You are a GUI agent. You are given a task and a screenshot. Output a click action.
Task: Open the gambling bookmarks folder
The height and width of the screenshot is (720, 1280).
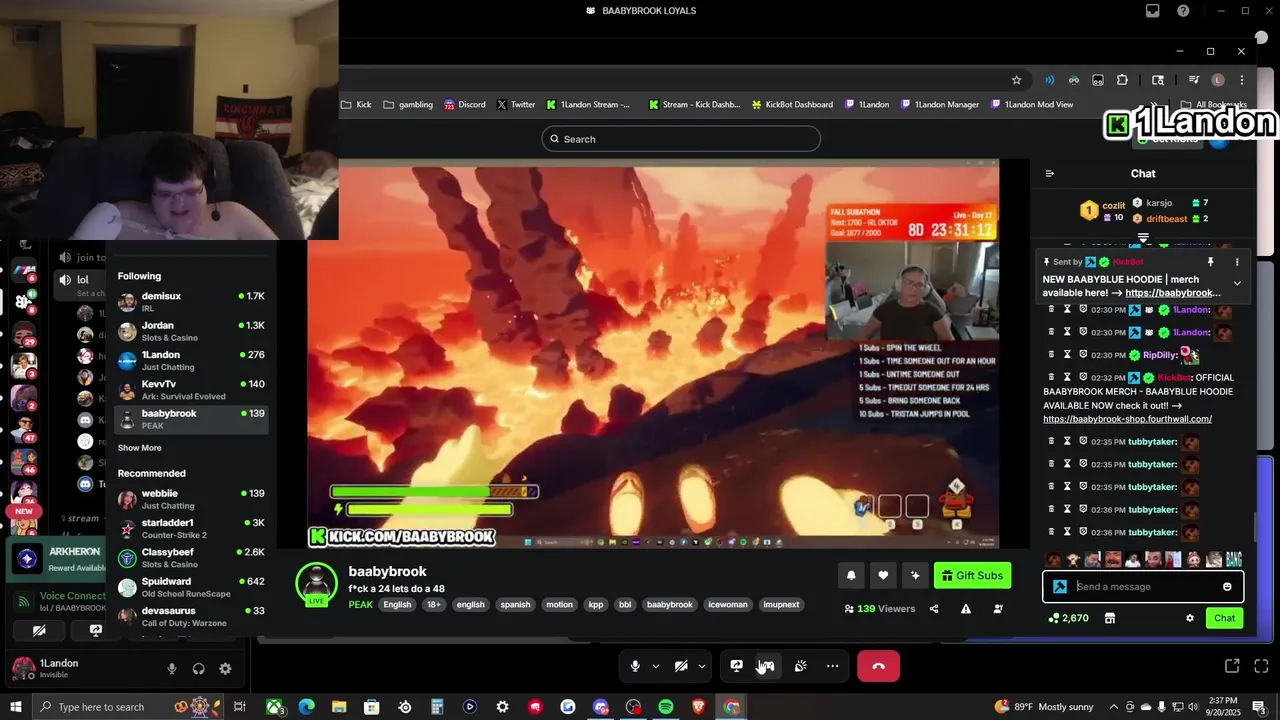407,104
